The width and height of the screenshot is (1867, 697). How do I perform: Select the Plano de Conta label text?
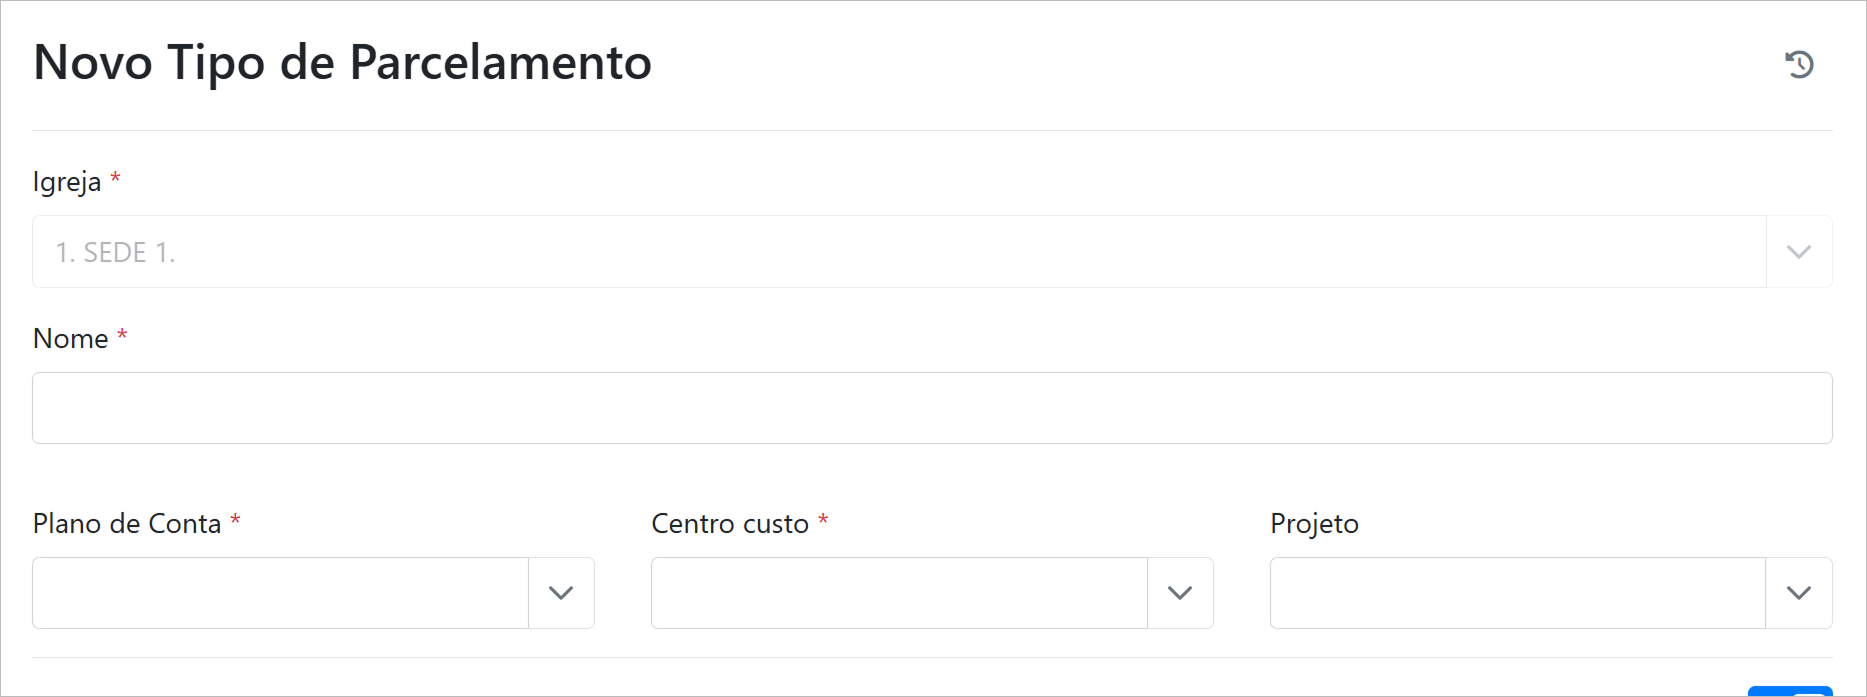pyautogui.click(x=127, y=524)
